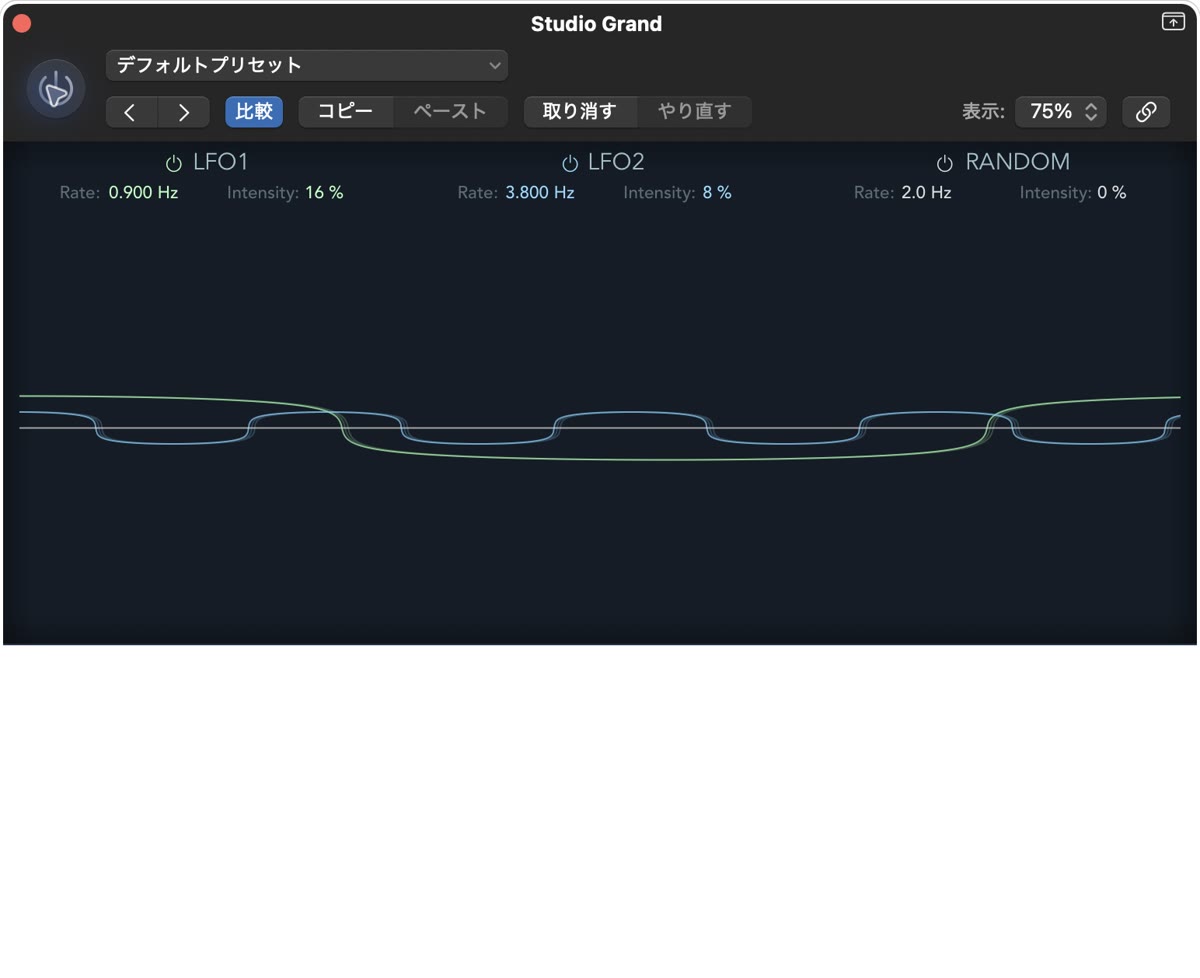Click the 取り消す undo button
Image resolution: width=1200 pixels, height=978 pixels.
click(x=580, y=111)
